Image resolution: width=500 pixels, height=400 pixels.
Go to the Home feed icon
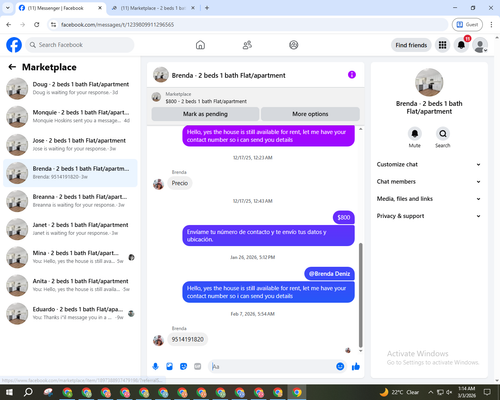pos(200,45)
